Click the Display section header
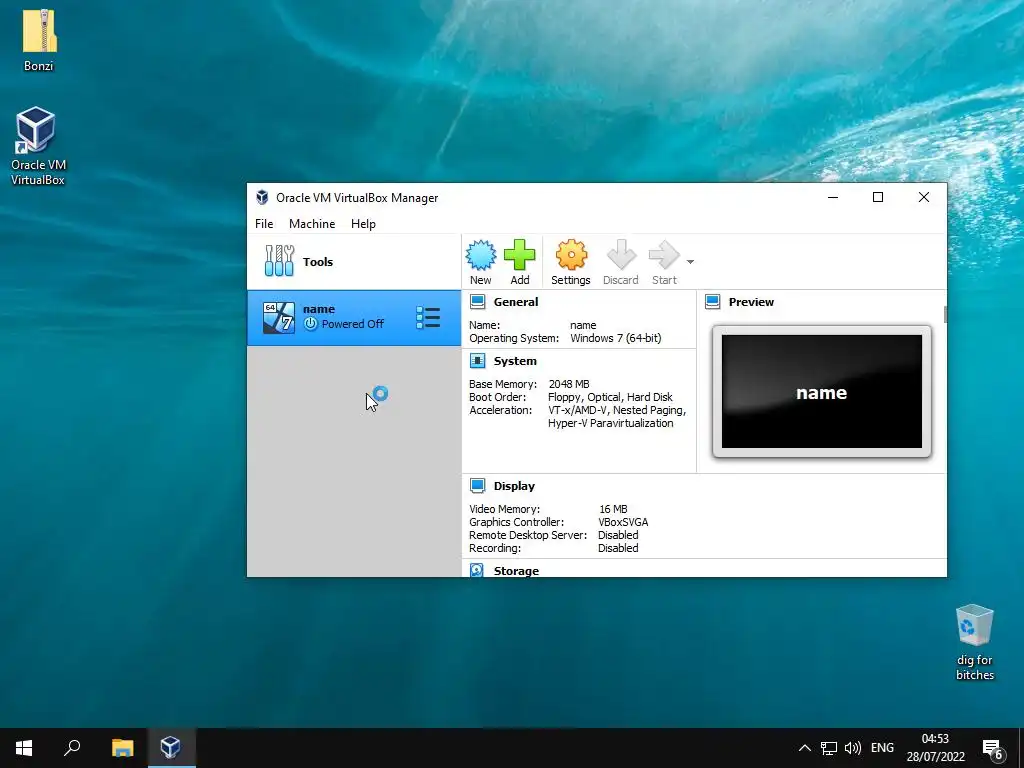 514,486
